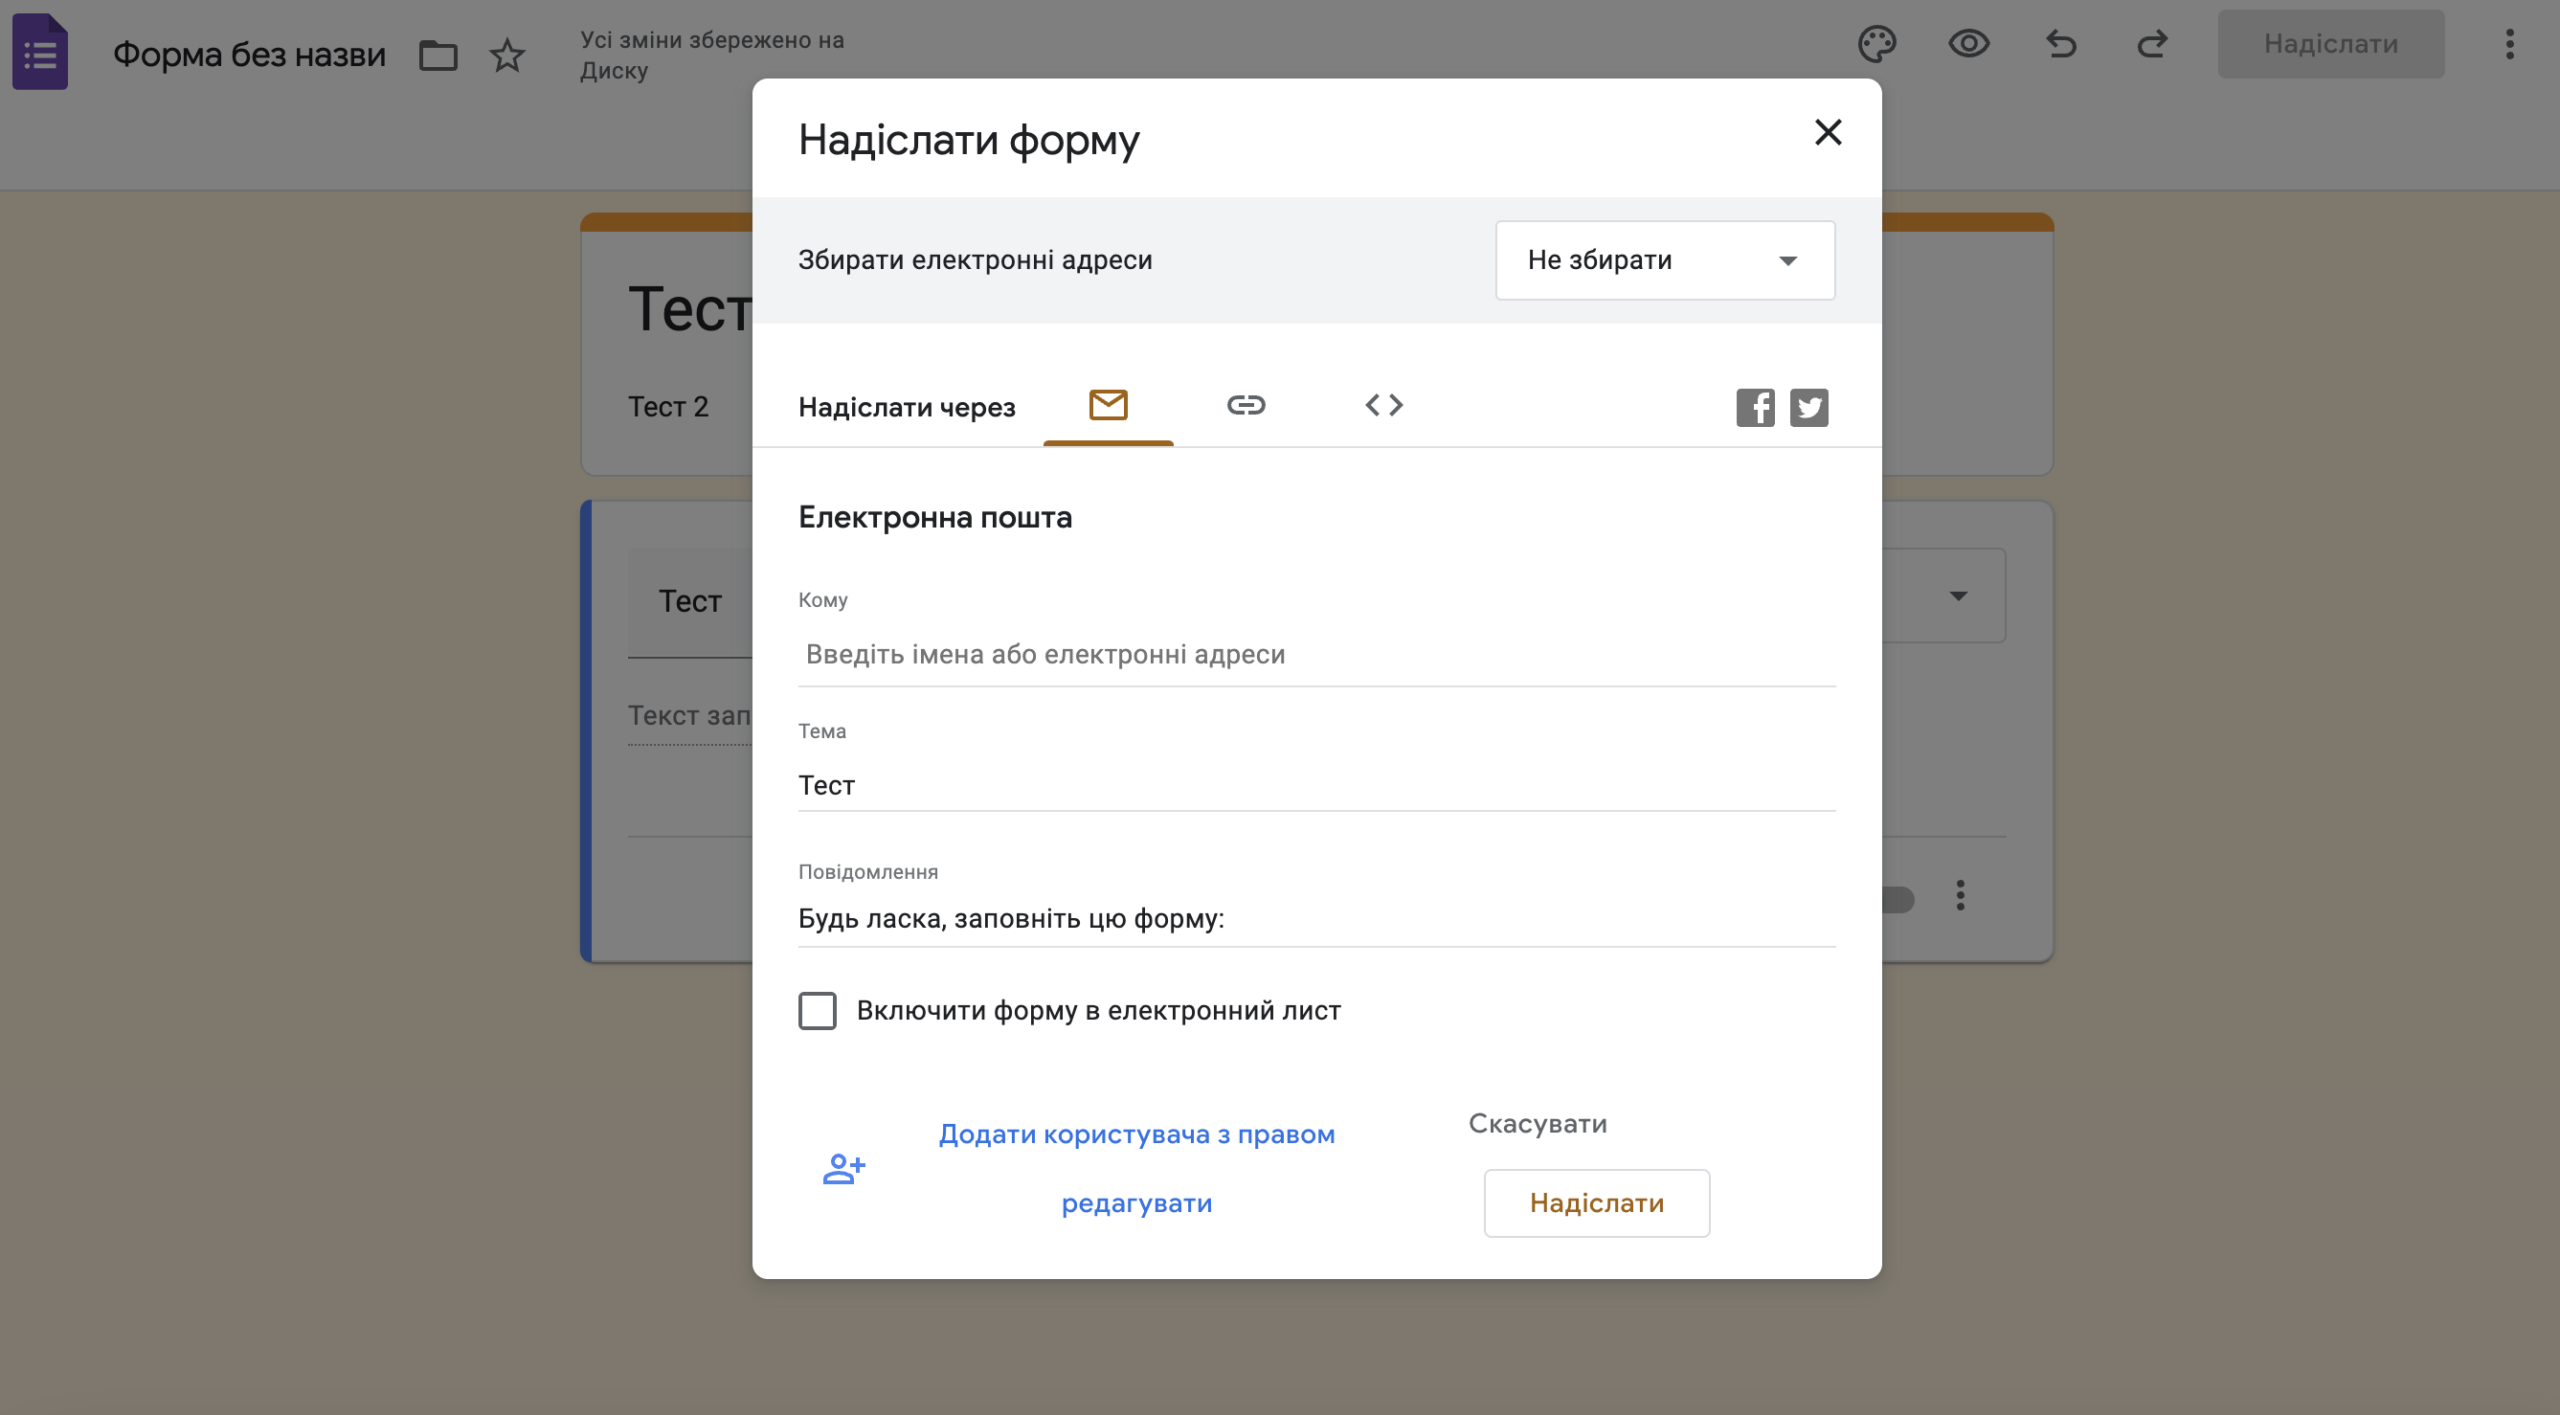Click the redo arrow icon
The image size is (2560, 1415).
(x=2152, y=44)
